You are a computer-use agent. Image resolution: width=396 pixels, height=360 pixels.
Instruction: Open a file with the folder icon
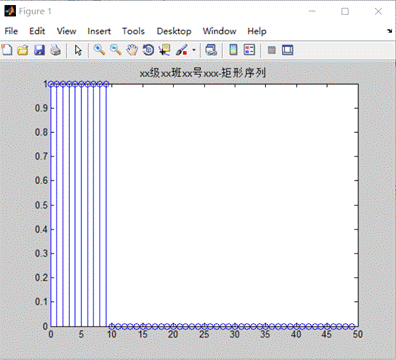tap(23, 50)
